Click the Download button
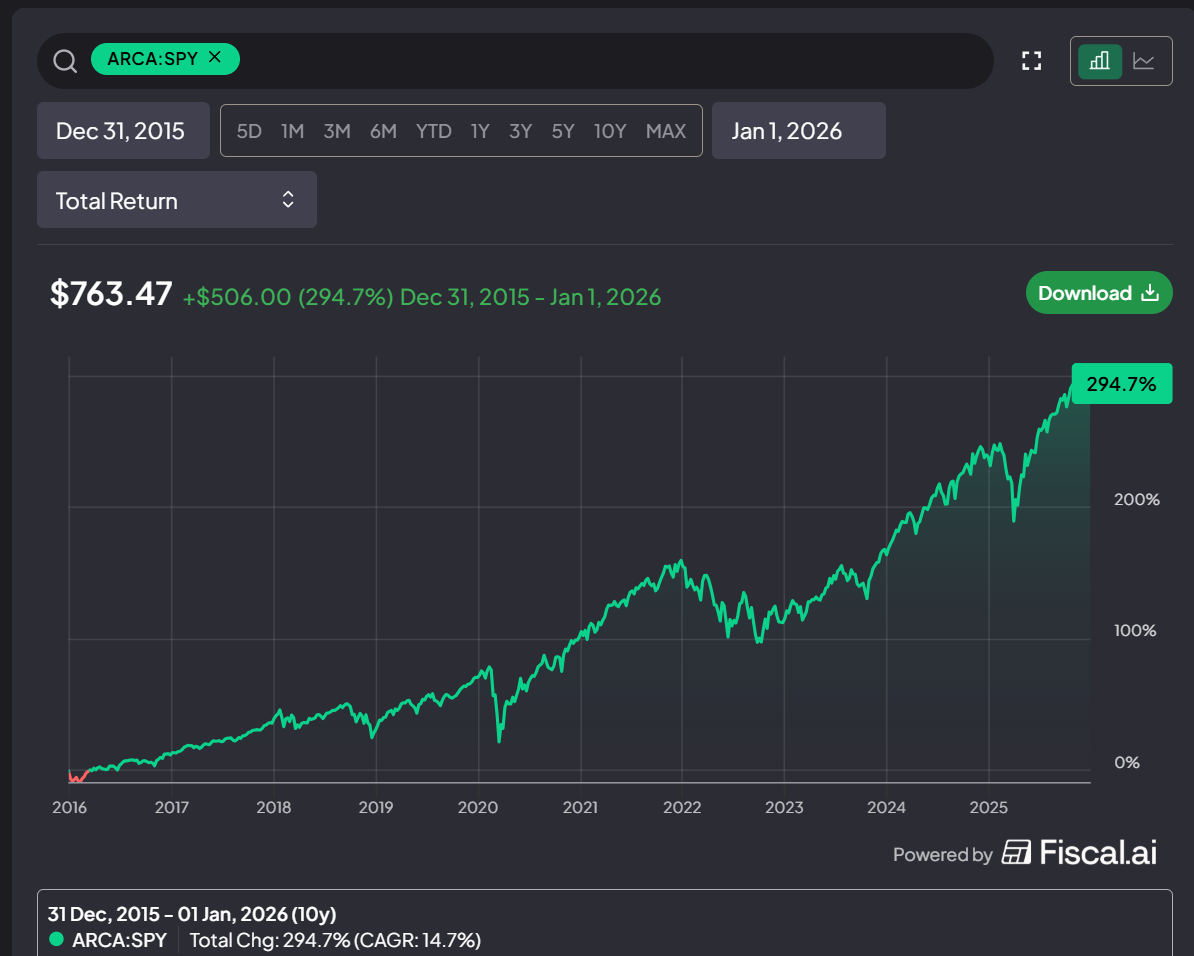The width and height of the screenshot is (1194, 956). [x=1099, y=293]
